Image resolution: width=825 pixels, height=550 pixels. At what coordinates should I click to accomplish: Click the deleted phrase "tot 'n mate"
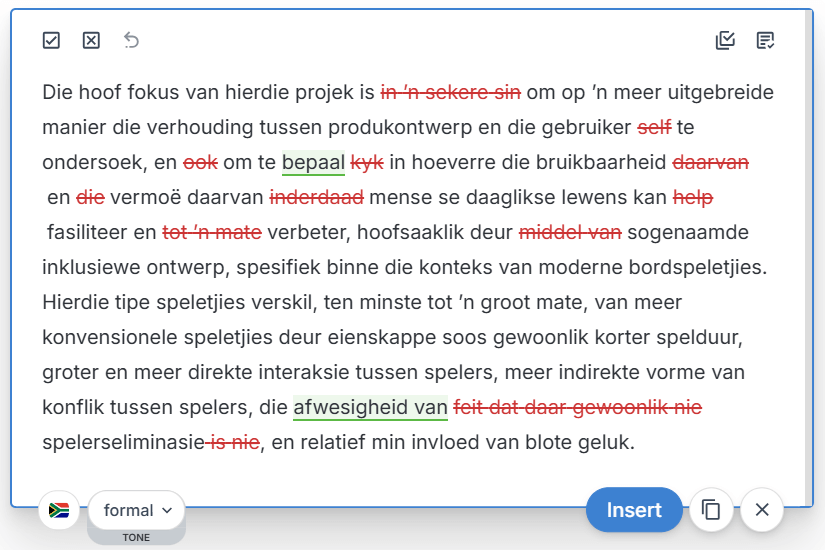[x=212, y=232]
